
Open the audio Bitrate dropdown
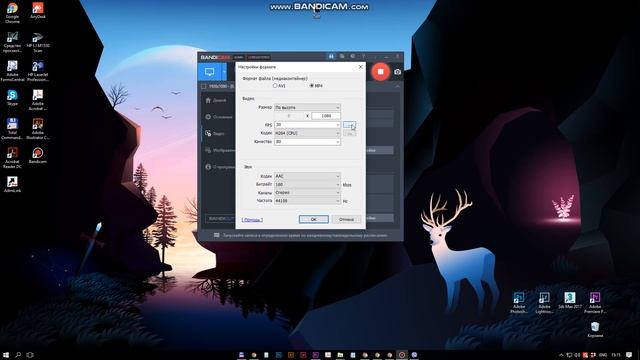point(307,184)
